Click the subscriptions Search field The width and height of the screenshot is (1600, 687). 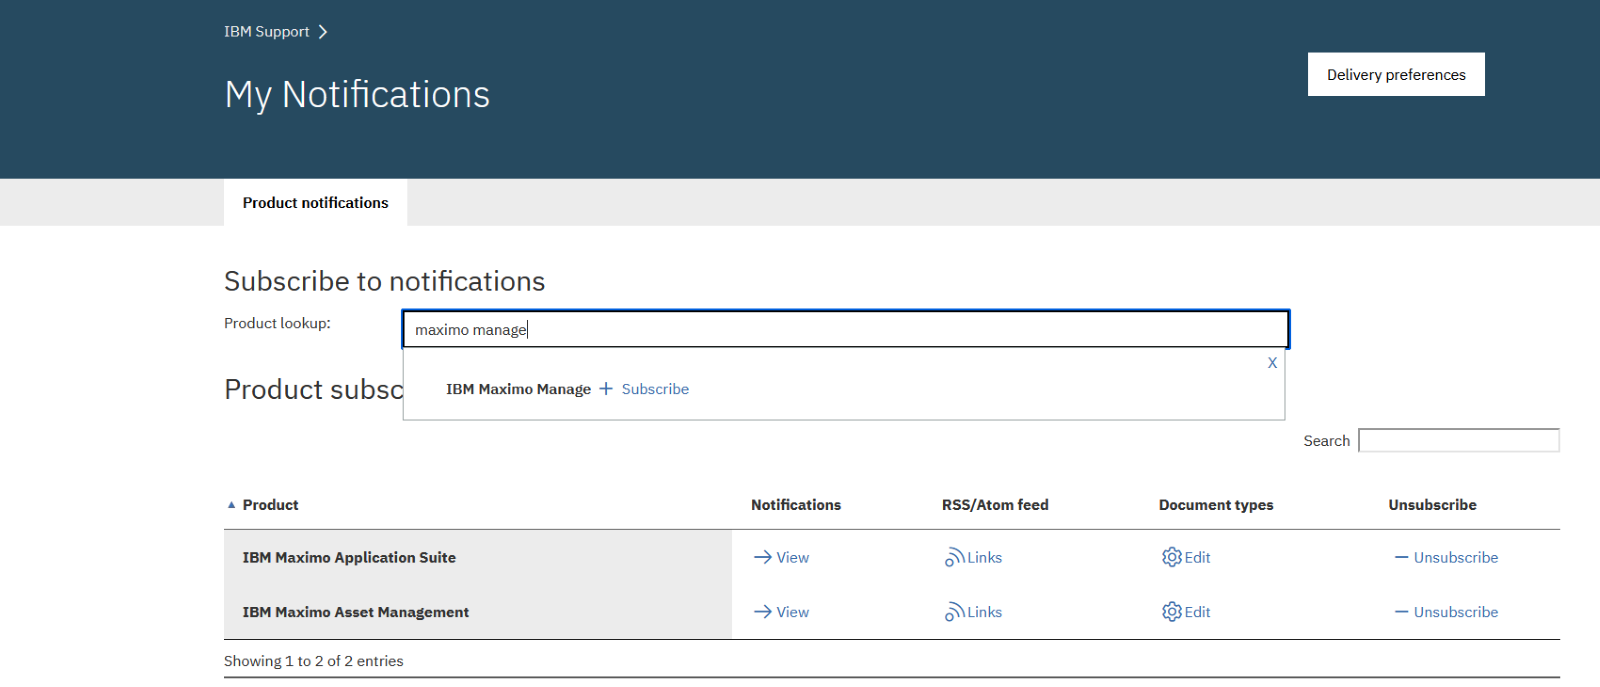pos(1459,440)
